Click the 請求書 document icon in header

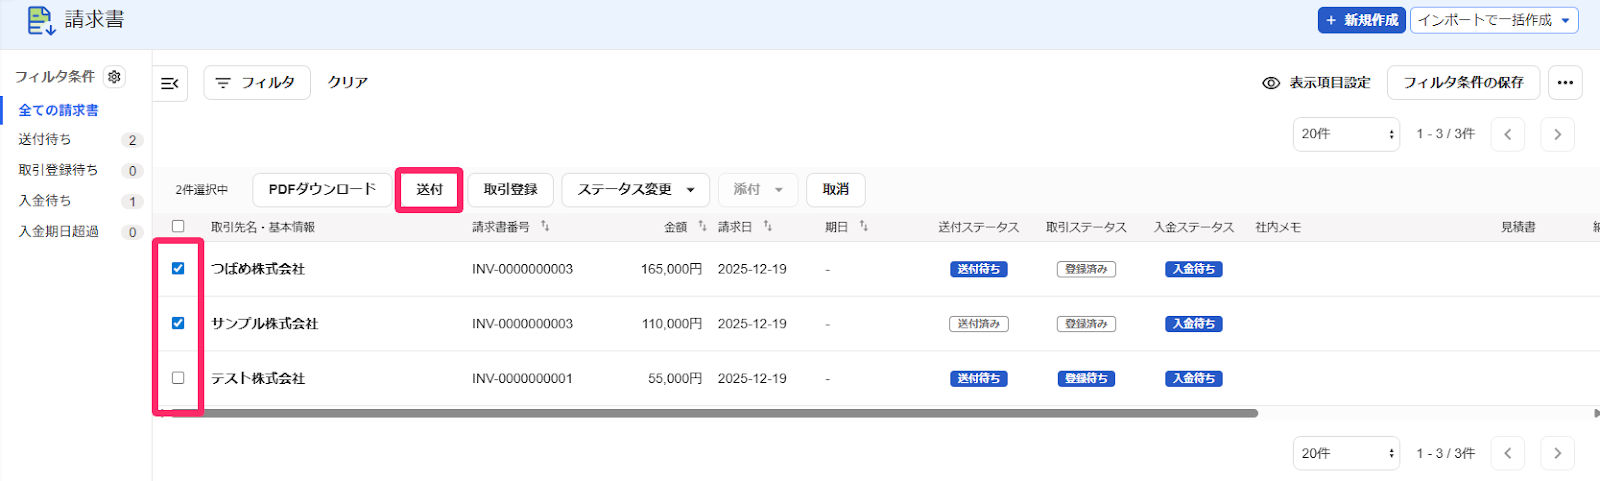[x=41, y=20]
